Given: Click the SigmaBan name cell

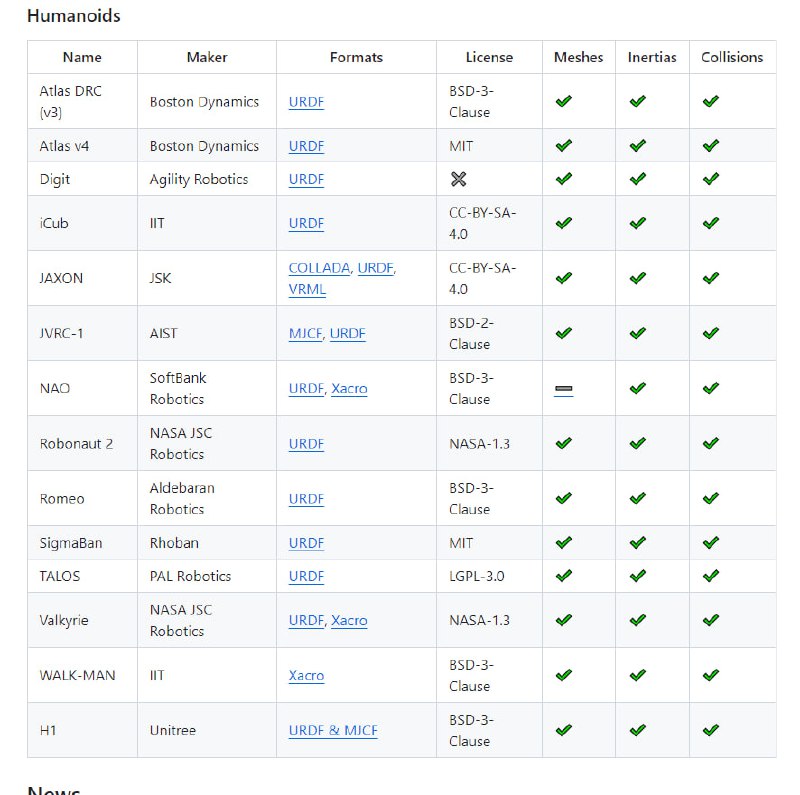Looking at the screenshot, I should [71, 543].
